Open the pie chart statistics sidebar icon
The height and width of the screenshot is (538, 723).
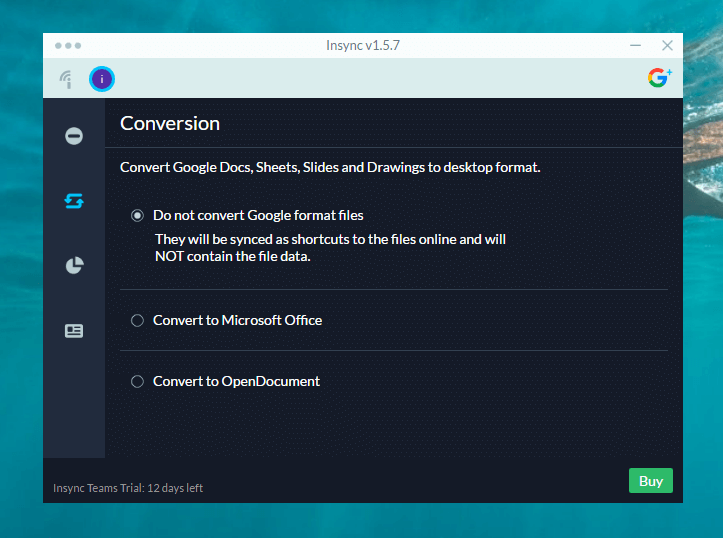(x=74, y=266)
